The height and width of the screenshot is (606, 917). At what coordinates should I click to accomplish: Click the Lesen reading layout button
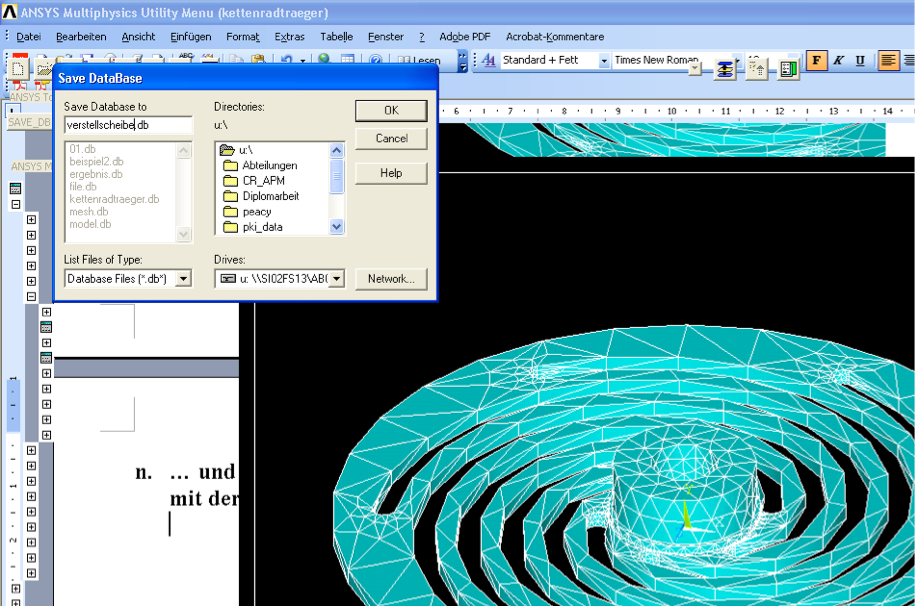[419, 60]
